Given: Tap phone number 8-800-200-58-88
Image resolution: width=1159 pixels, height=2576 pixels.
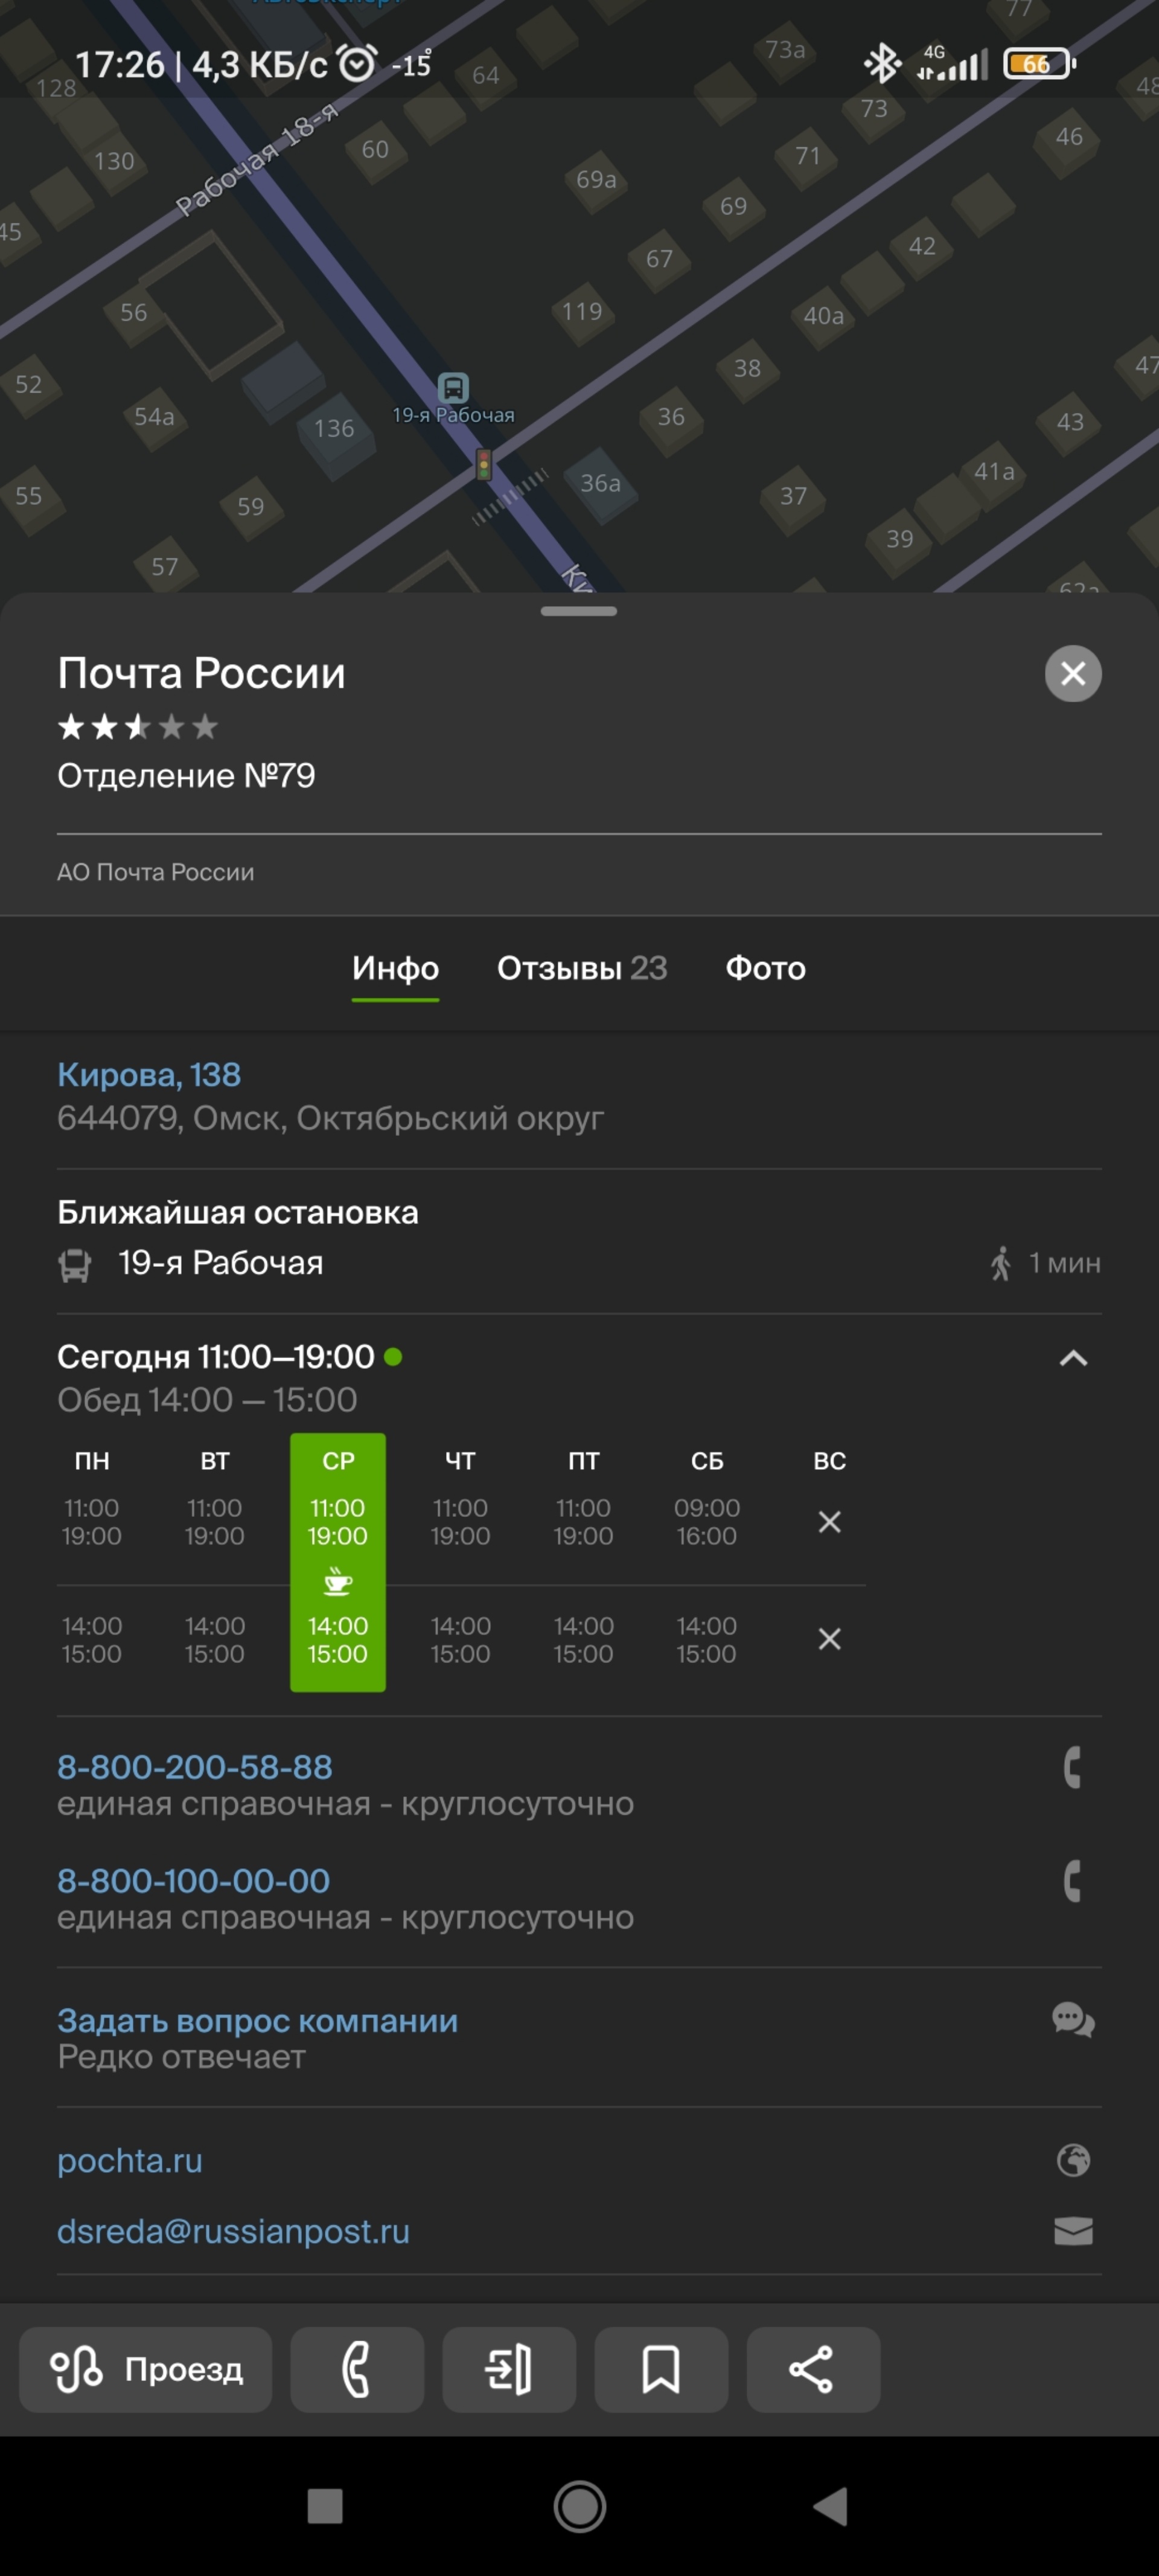Looking at the screenshot, I should point(195,1767).
